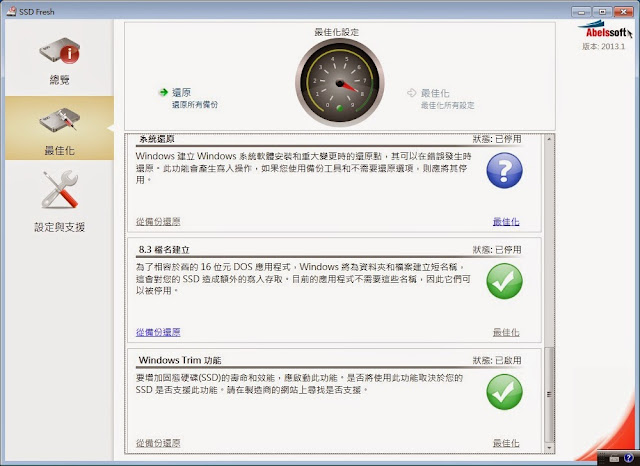Click 從備份還原 link in 系統還原 section
Screen dimensions: 640x466
click(158, 222)
